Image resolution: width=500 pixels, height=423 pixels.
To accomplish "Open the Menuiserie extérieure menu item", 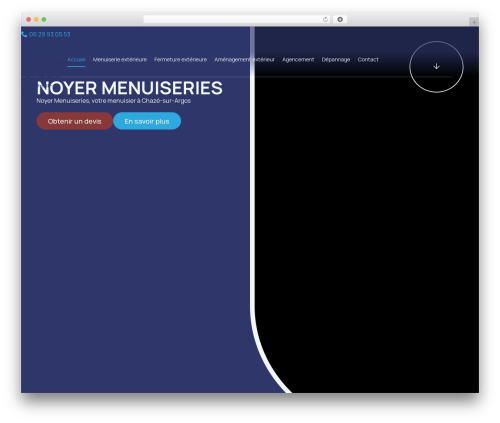I will point(120,60).
